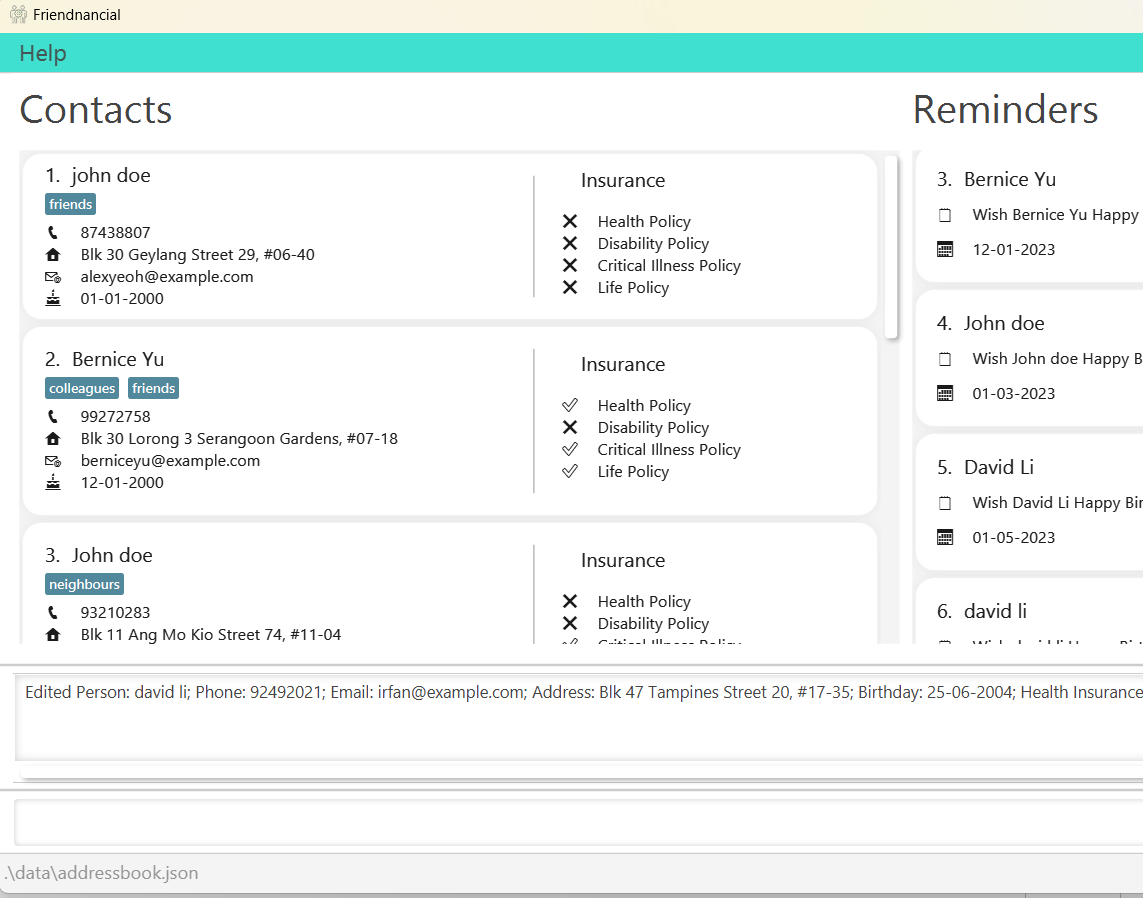The height and width of the screenshot is (898, 1143).
Task: Click colleagues tag on Bernice Yu
Action: 82,389
